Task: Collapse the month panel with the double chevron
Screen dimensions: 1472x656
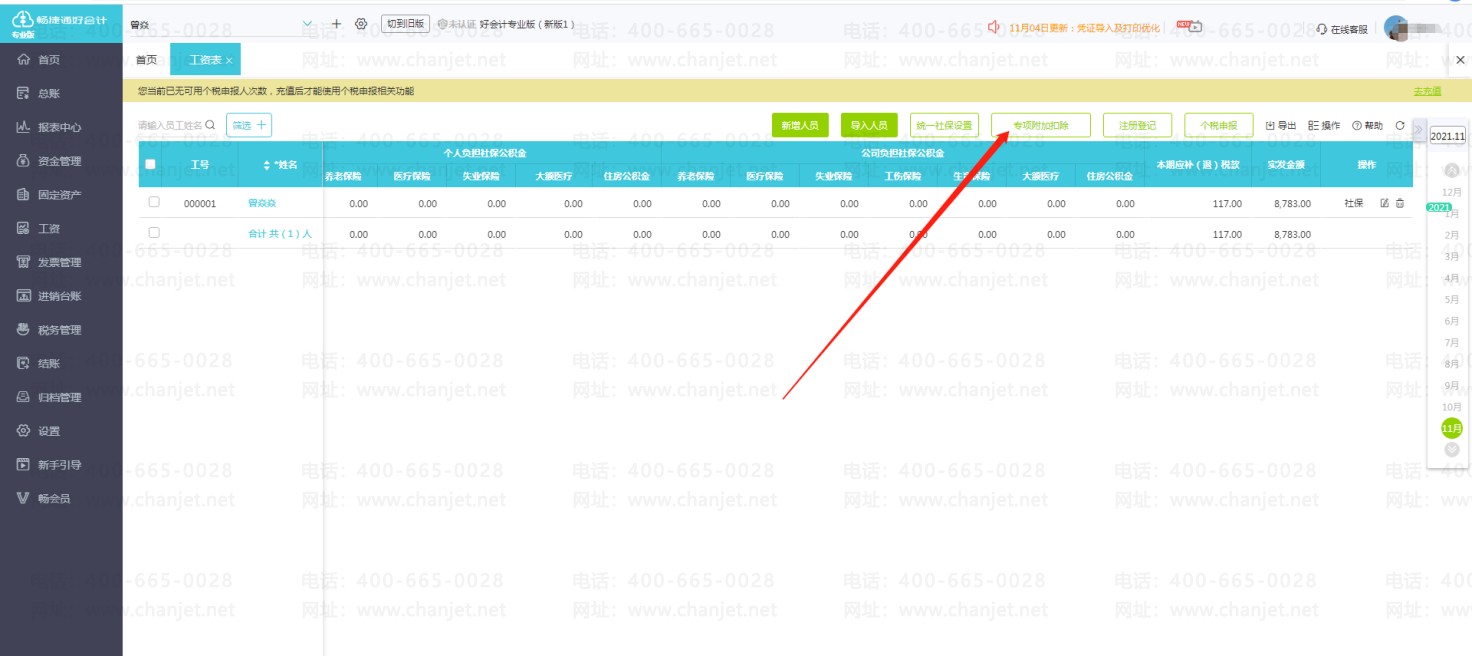Action: coord(1418,129)
